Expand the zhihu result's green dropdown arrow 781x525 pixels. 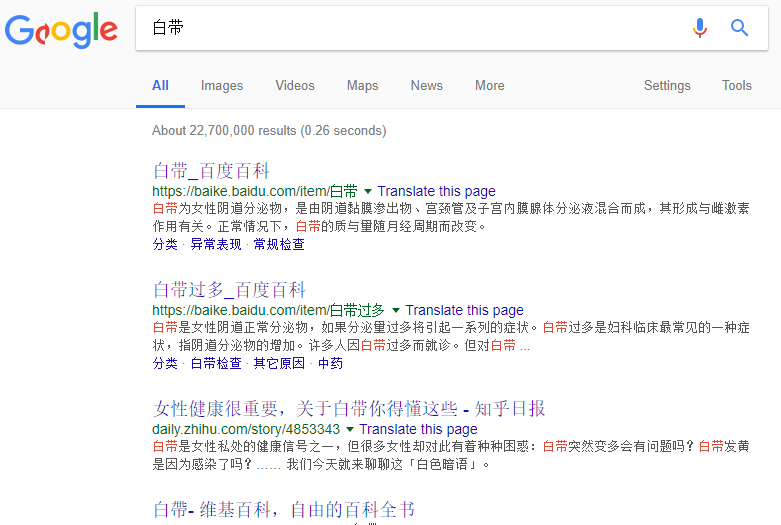click(x=350, y=429)
